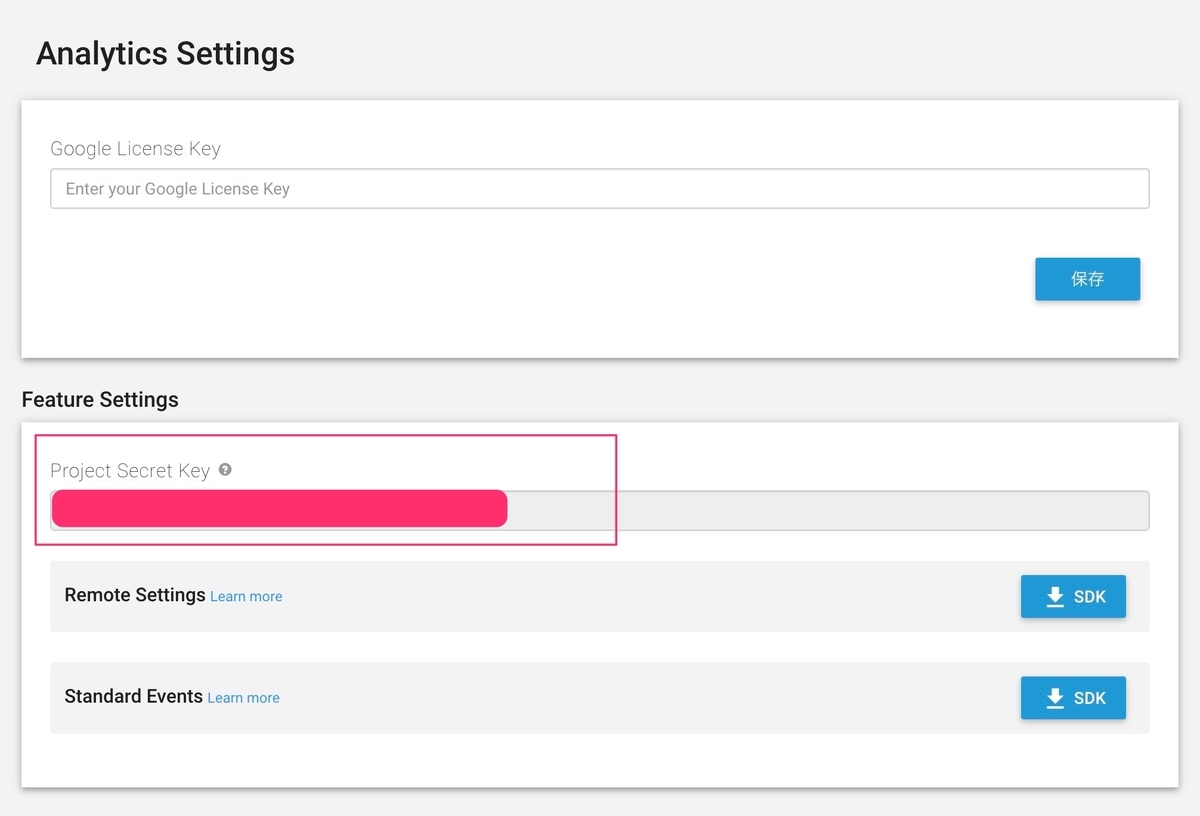The width and height of the screenshot is (1200, 816).
Task: Click the help icon beside Project Secret Key
Action: click(x=225, y=469)
